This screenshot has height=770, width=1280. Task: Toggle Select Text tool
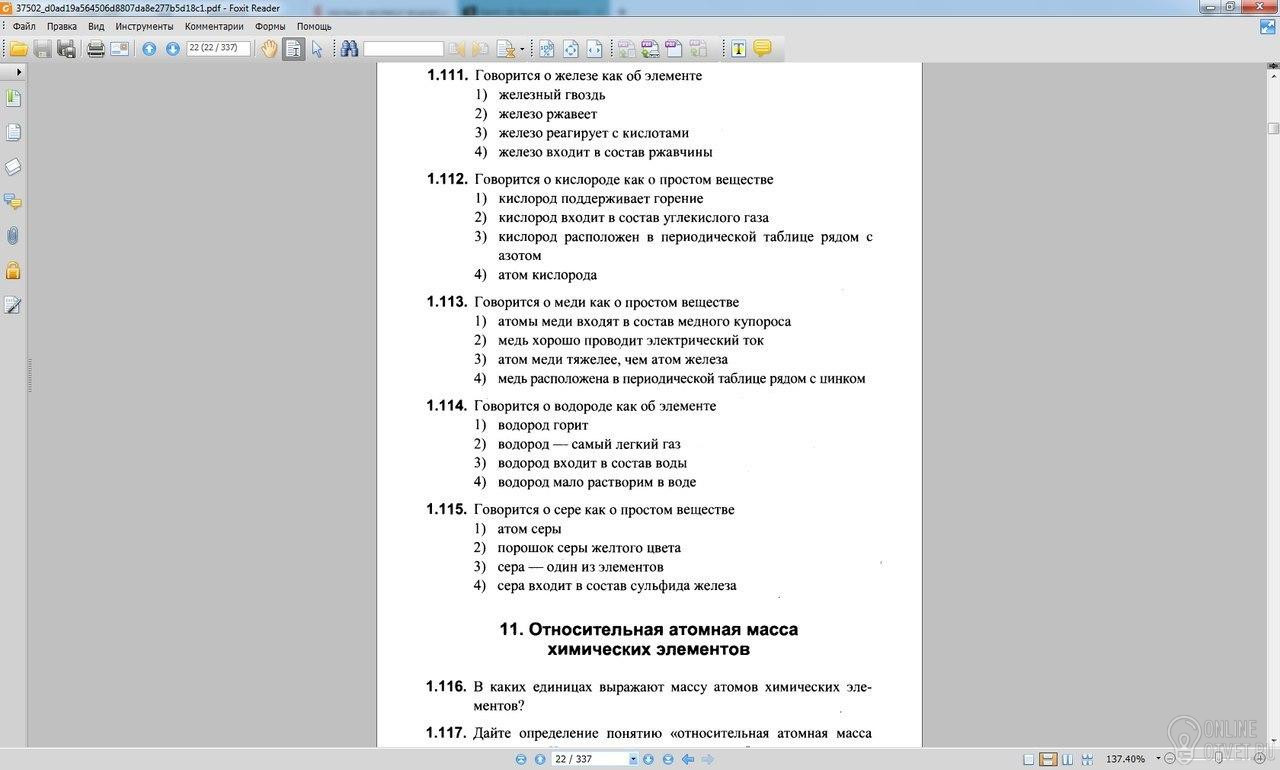tap(293, 49)
